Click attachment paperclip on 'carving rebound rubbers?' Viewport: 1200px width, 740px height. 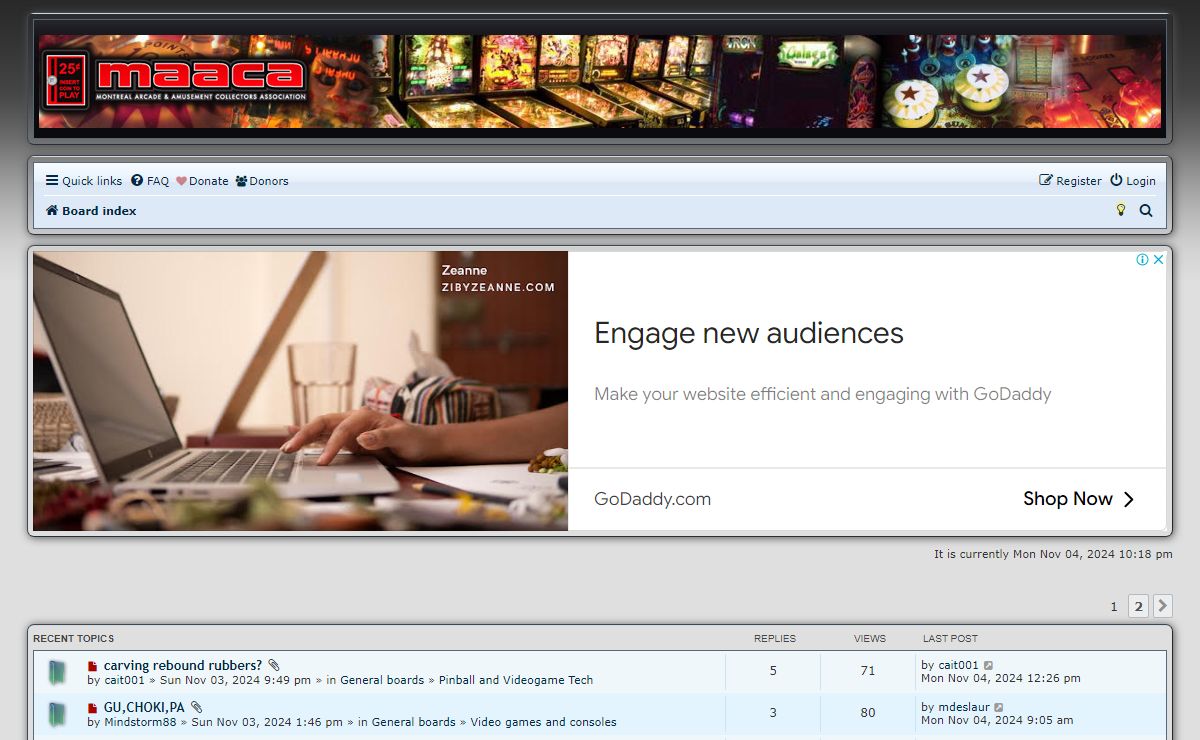point(274,665)
